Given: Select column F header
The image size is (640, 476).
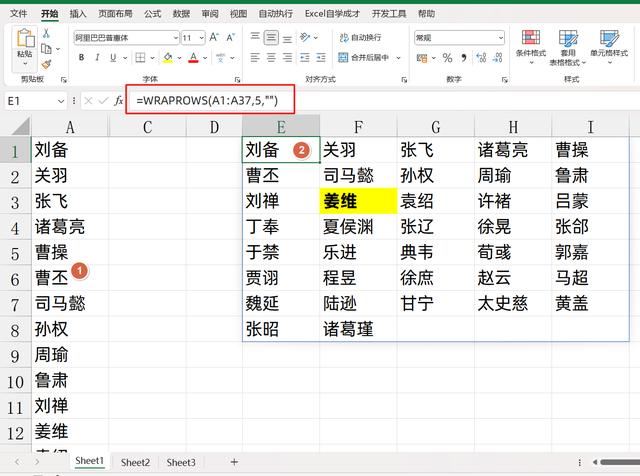Looking at the screenshot, I should pos(358,127).
